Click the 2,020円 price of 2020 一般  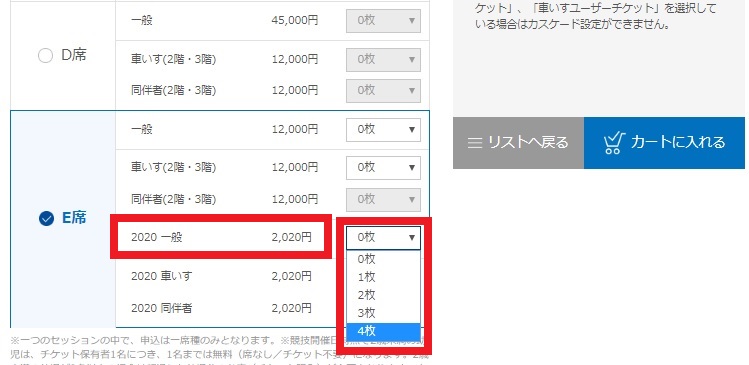coord(291,237)
